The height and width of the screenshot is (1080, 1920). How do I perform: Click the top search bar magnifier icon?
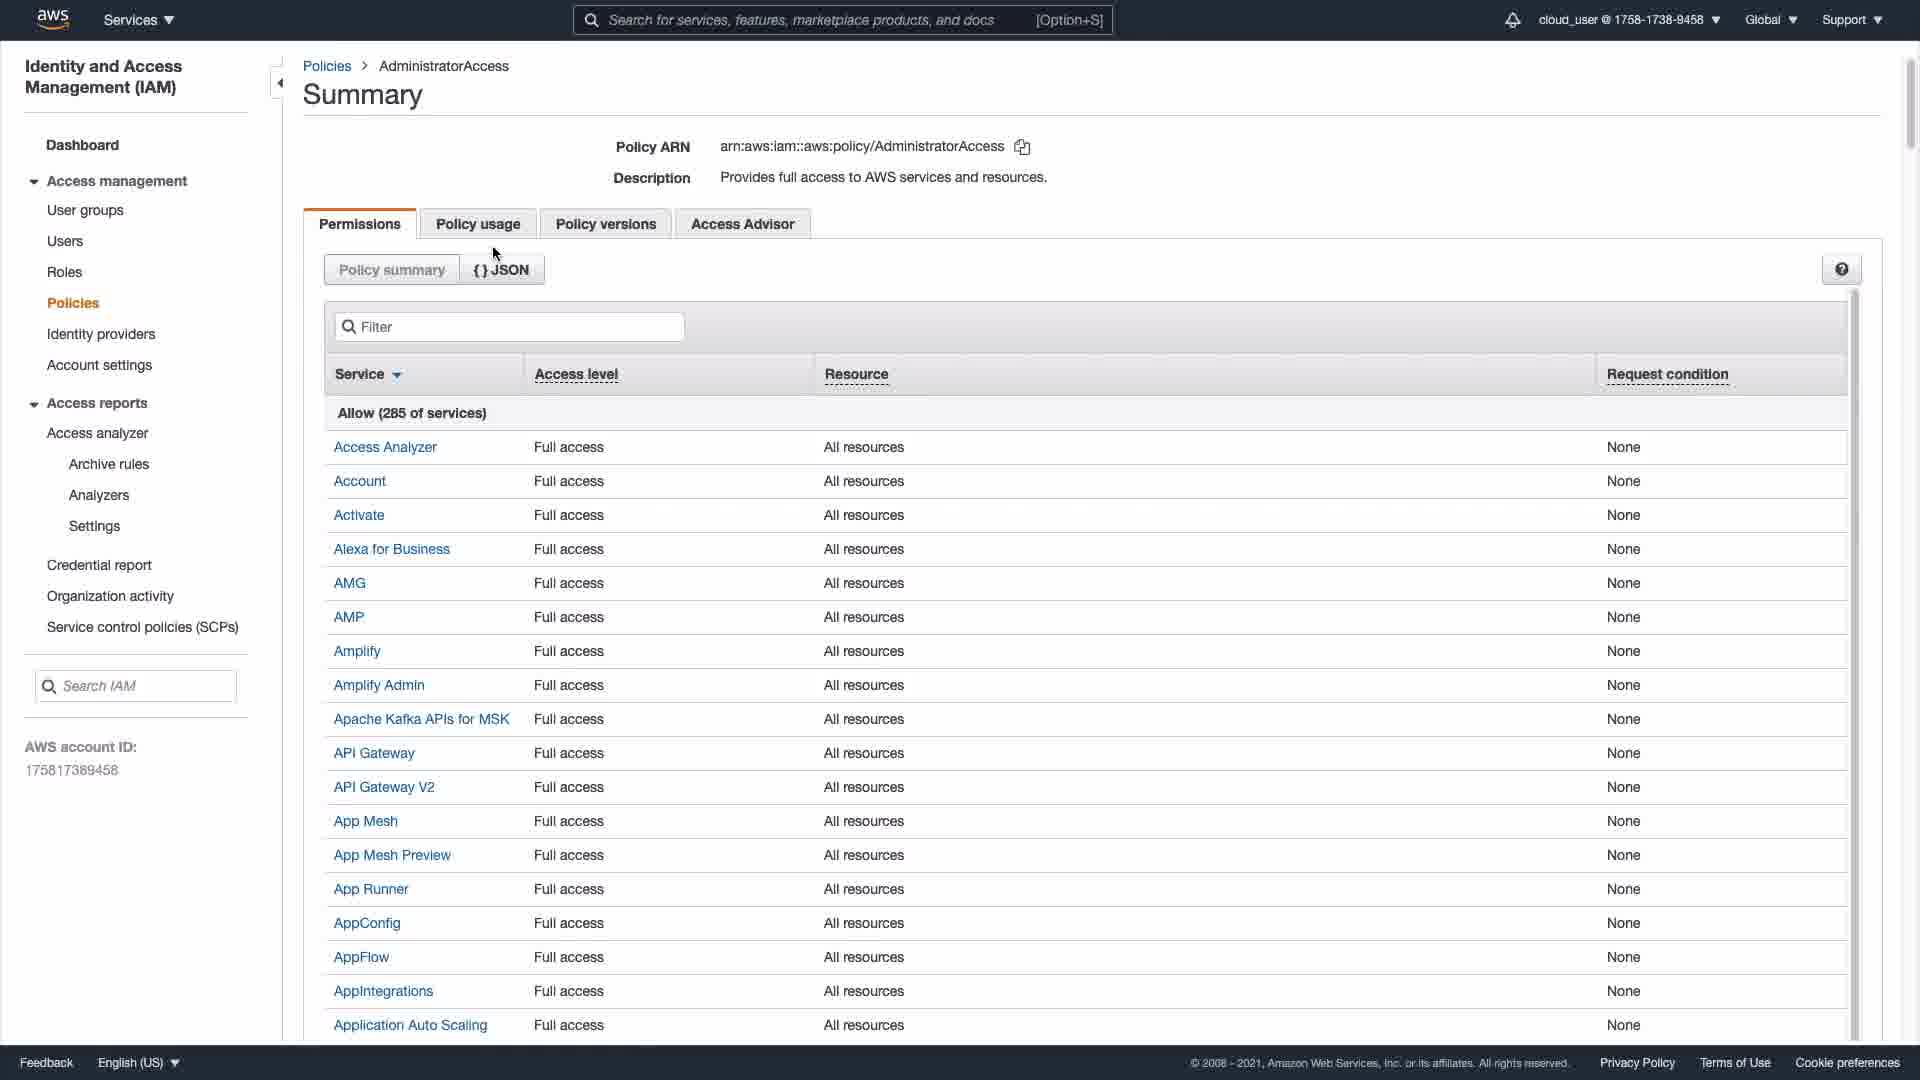[591, 20]
